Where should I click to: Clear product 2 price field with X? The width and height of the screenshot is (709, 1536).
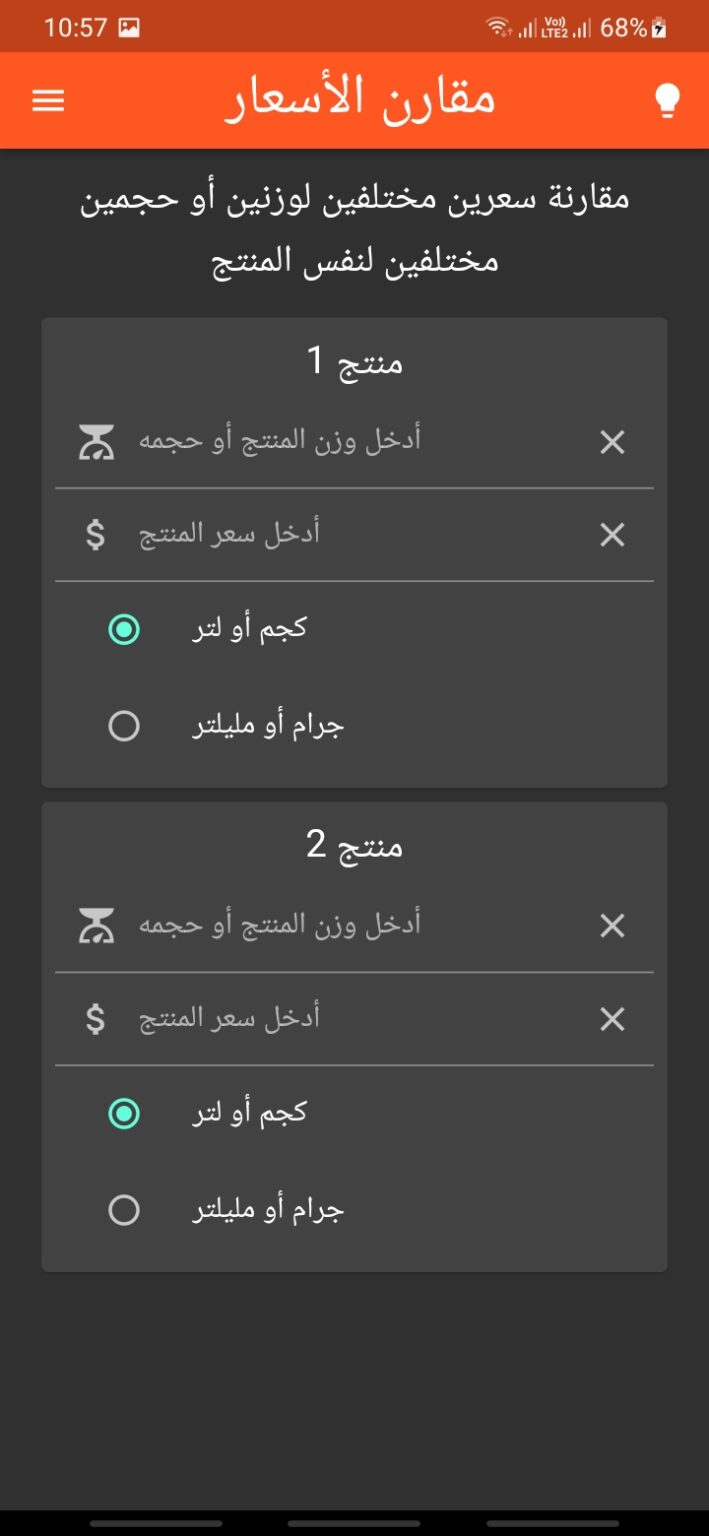612,1019
